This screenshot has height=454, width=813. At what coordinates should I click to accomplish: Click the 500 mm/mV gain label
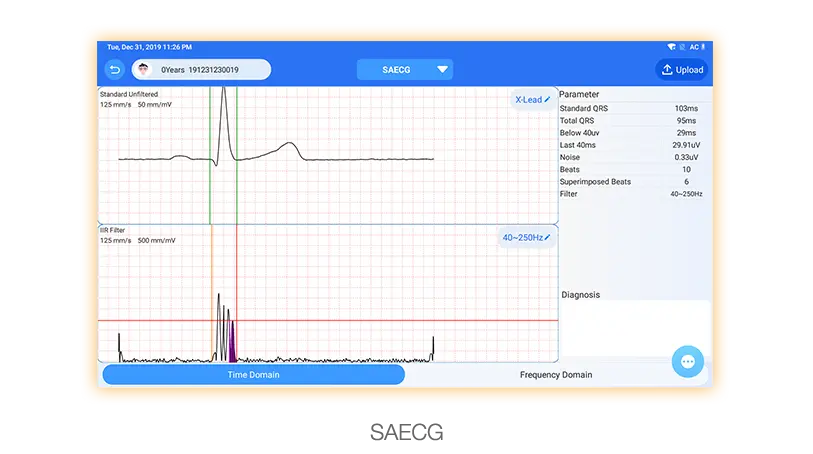(x=157, y=240)
